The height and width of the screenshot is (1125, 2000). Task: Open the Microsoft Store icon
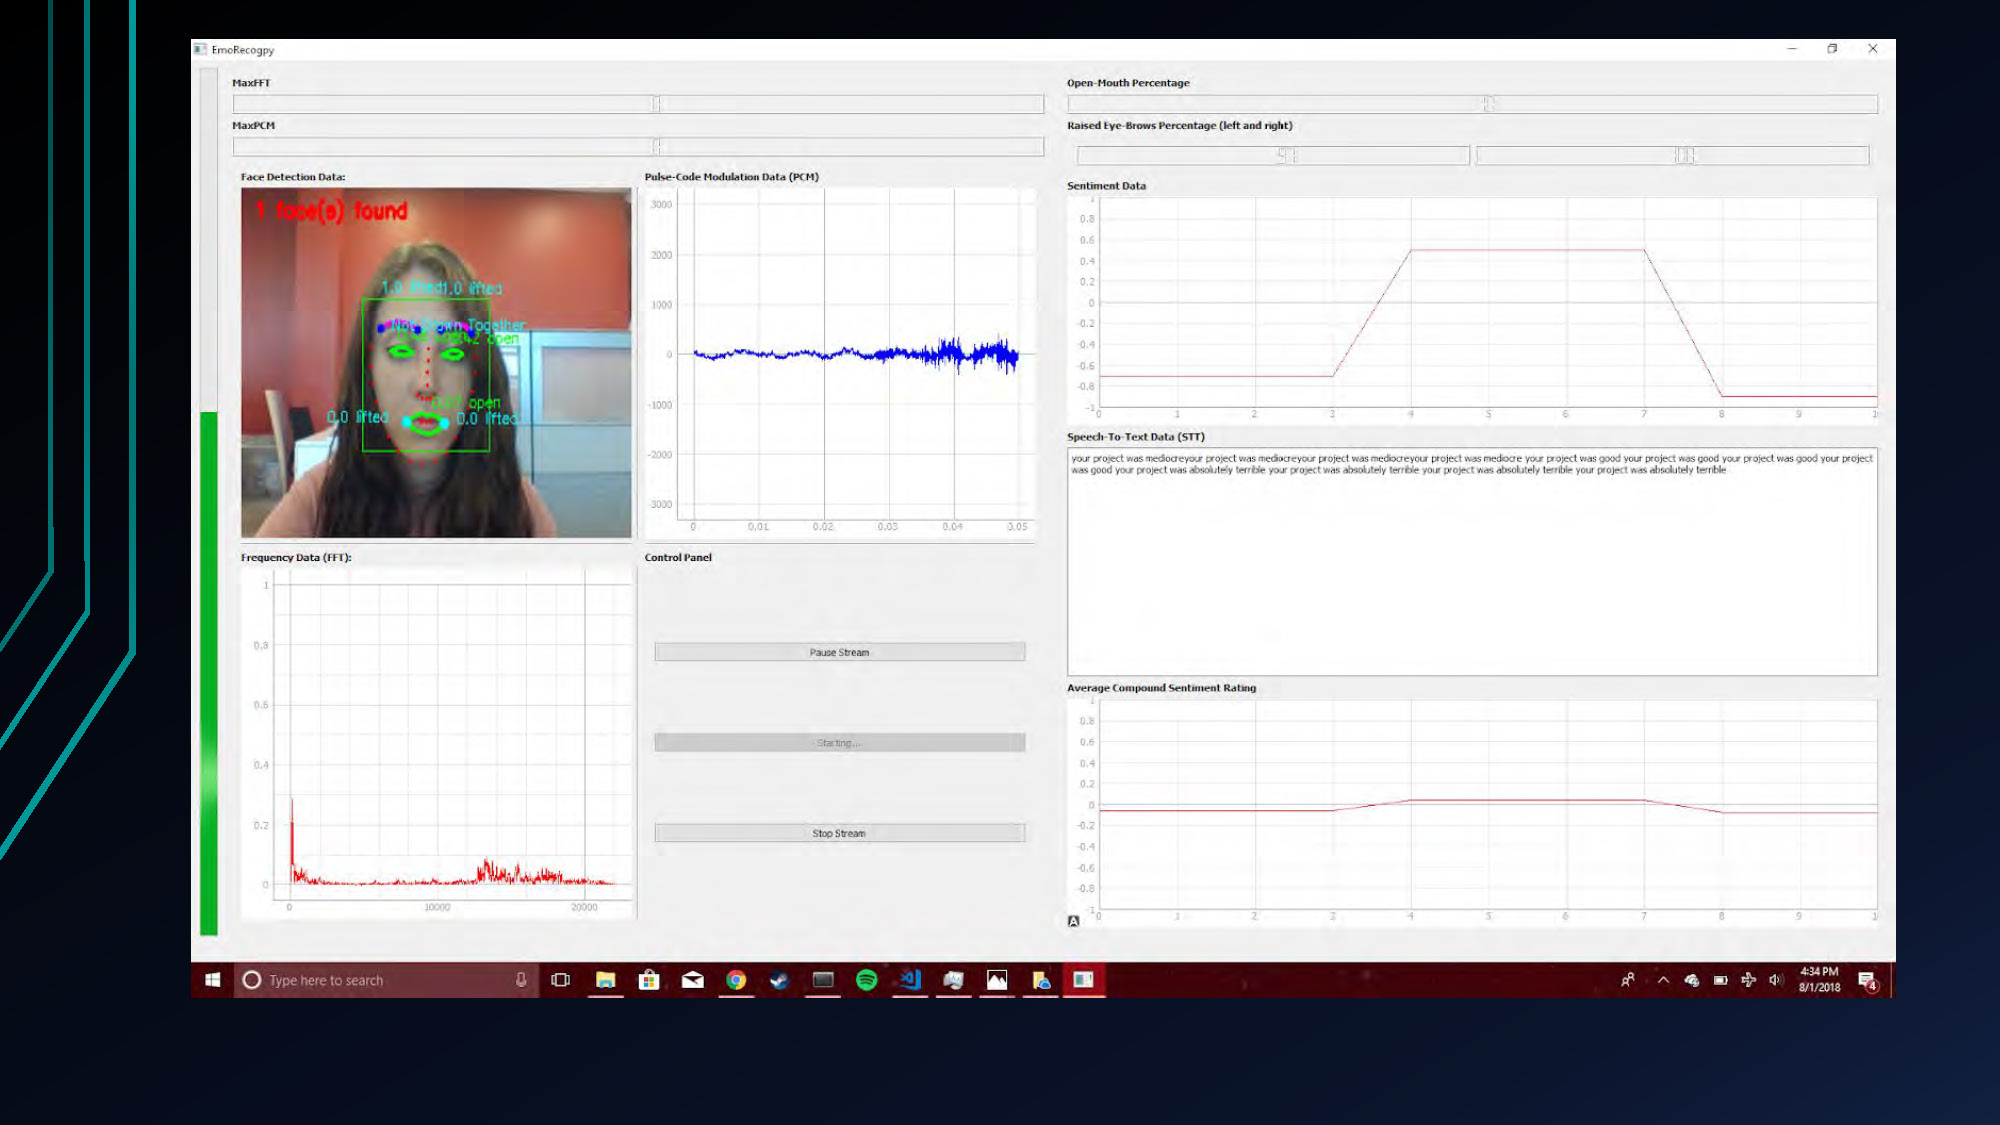648,980
